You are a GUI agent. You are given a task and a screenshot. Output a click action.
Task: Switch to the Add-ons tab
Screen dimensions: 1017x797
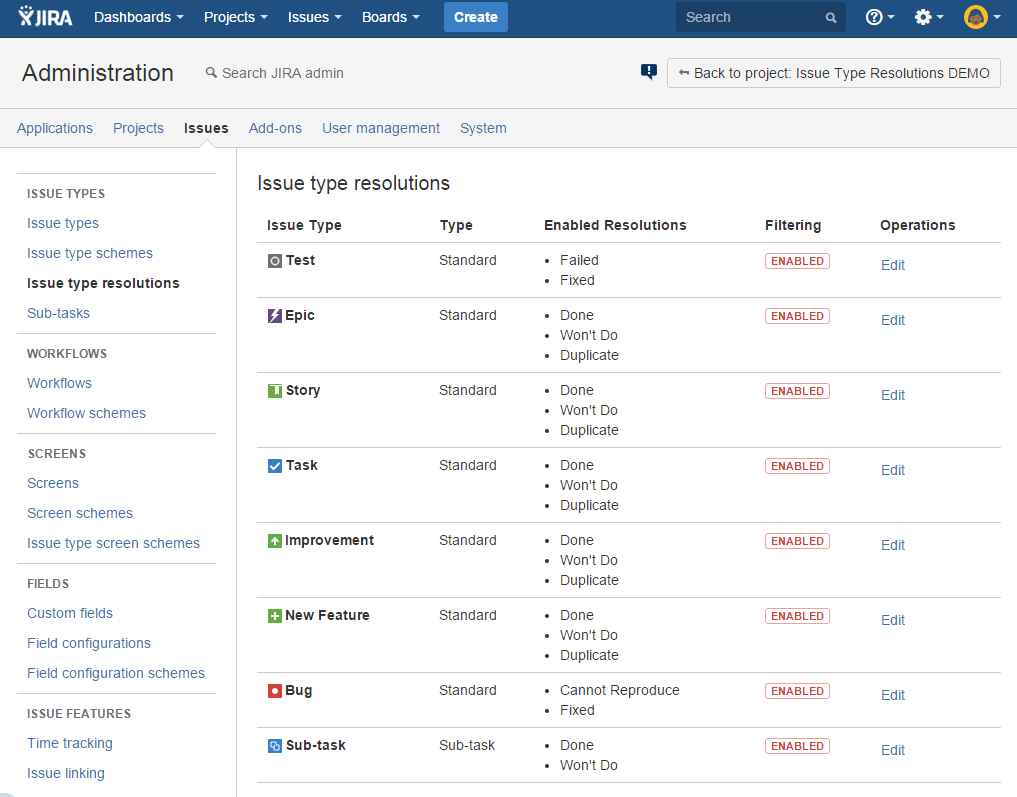275,128
